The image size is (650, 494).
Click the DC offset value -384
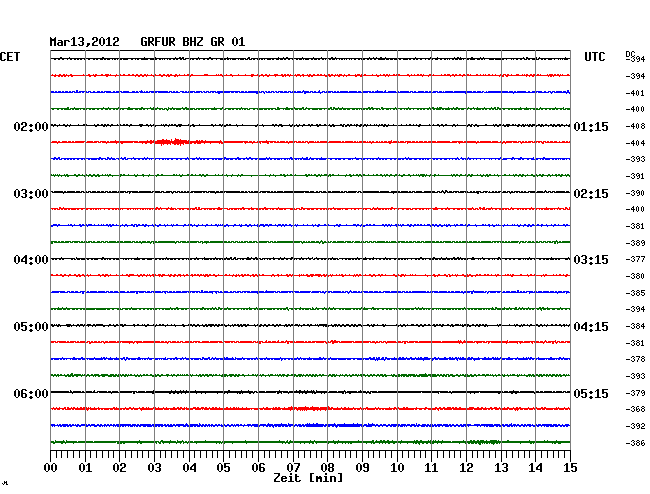point(635,326)
